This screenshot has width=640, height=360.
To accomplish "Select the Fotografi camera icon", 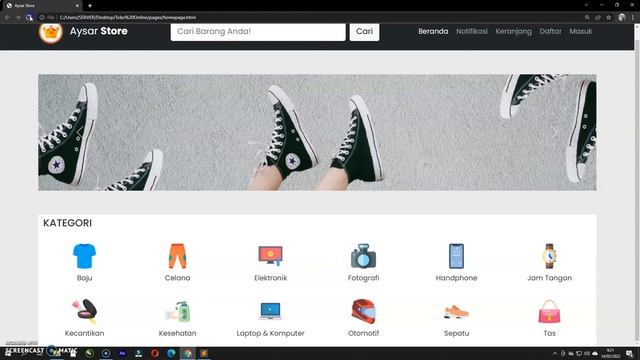I will click(363, 256).
